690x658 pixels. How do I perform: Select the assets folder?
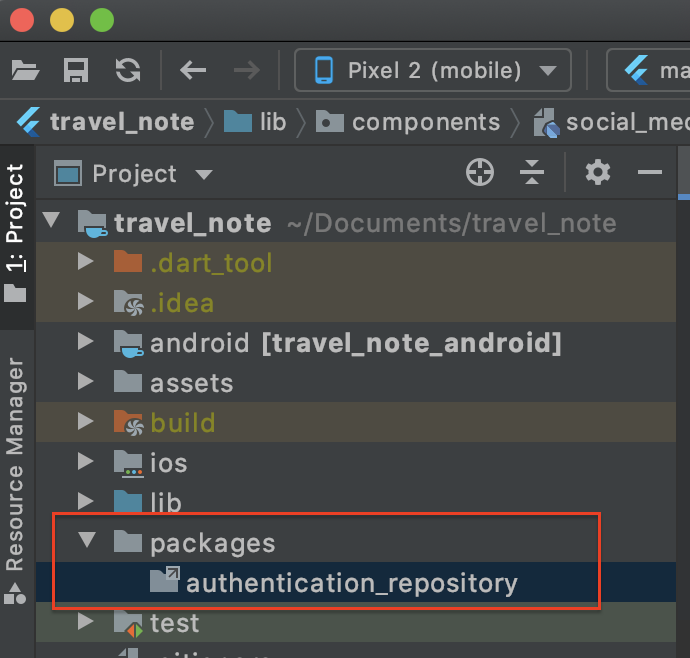(356, 382)
